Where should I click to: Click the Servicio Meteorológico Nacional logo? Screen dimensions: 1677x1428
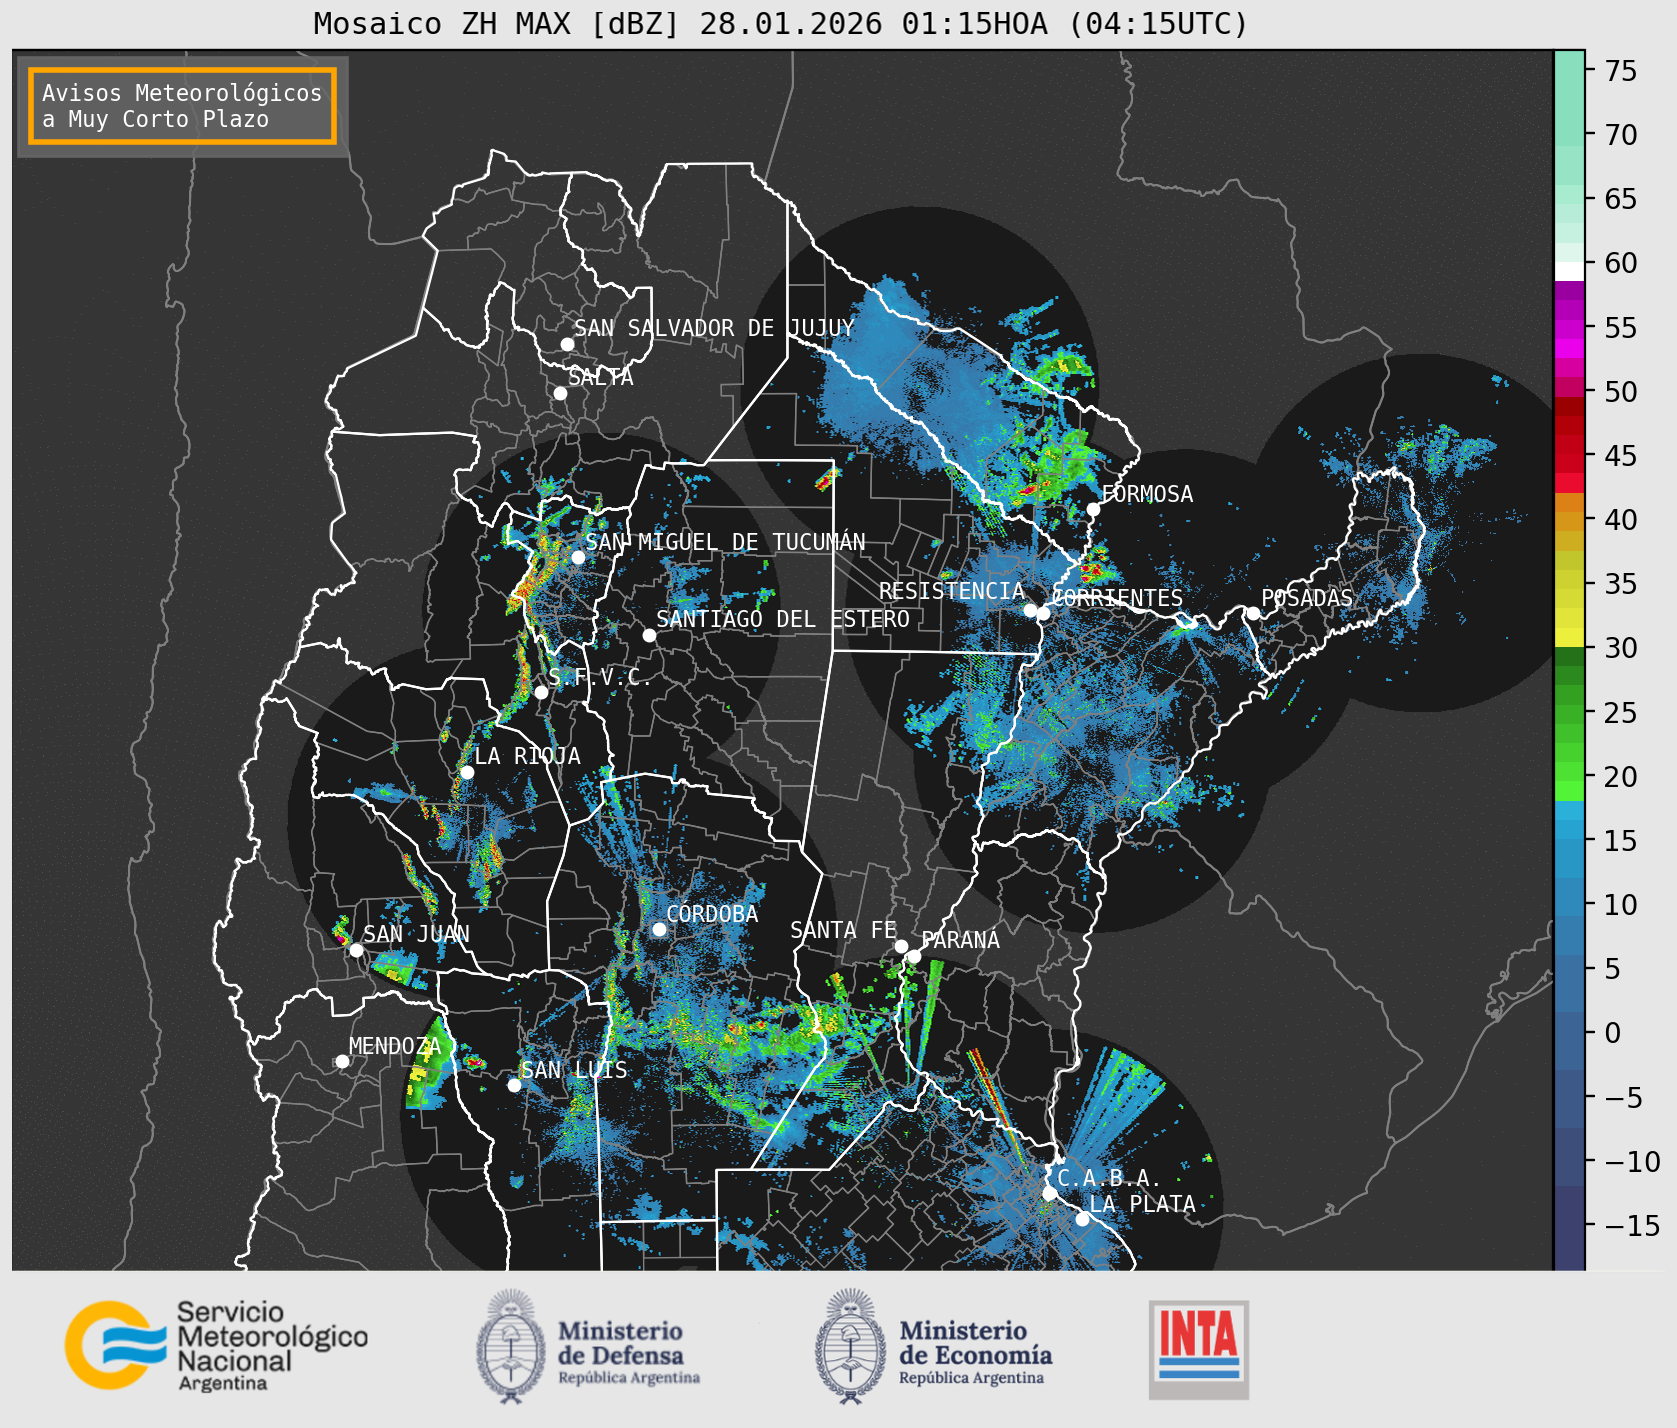(216, 1345)
